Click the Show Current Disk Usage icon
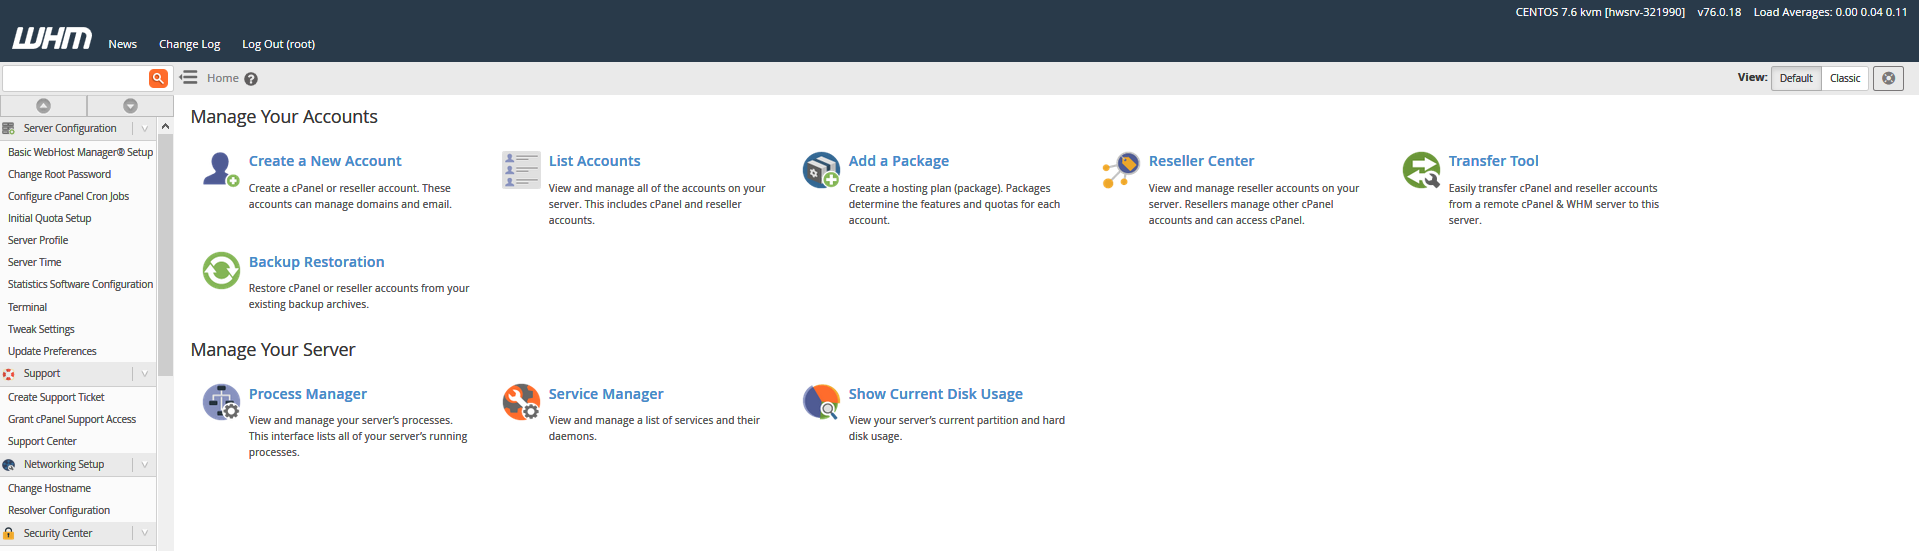1919x551 pixels. pyautogui.click(x=821, y=402)
